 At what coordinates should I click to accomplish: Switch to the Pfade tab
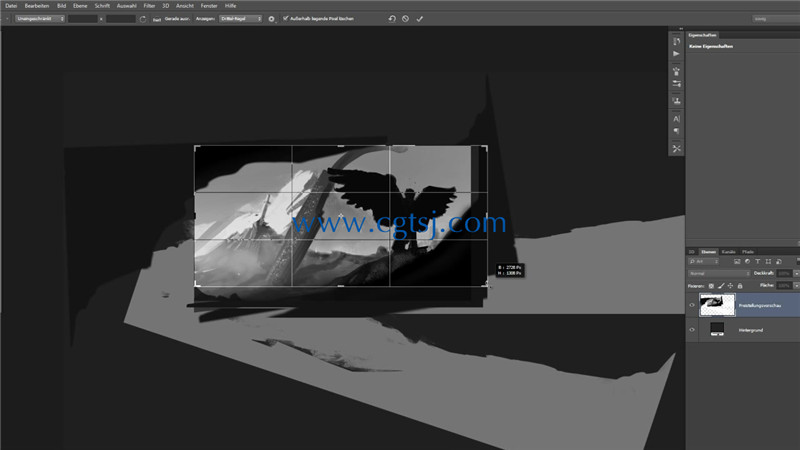[748, 252]
